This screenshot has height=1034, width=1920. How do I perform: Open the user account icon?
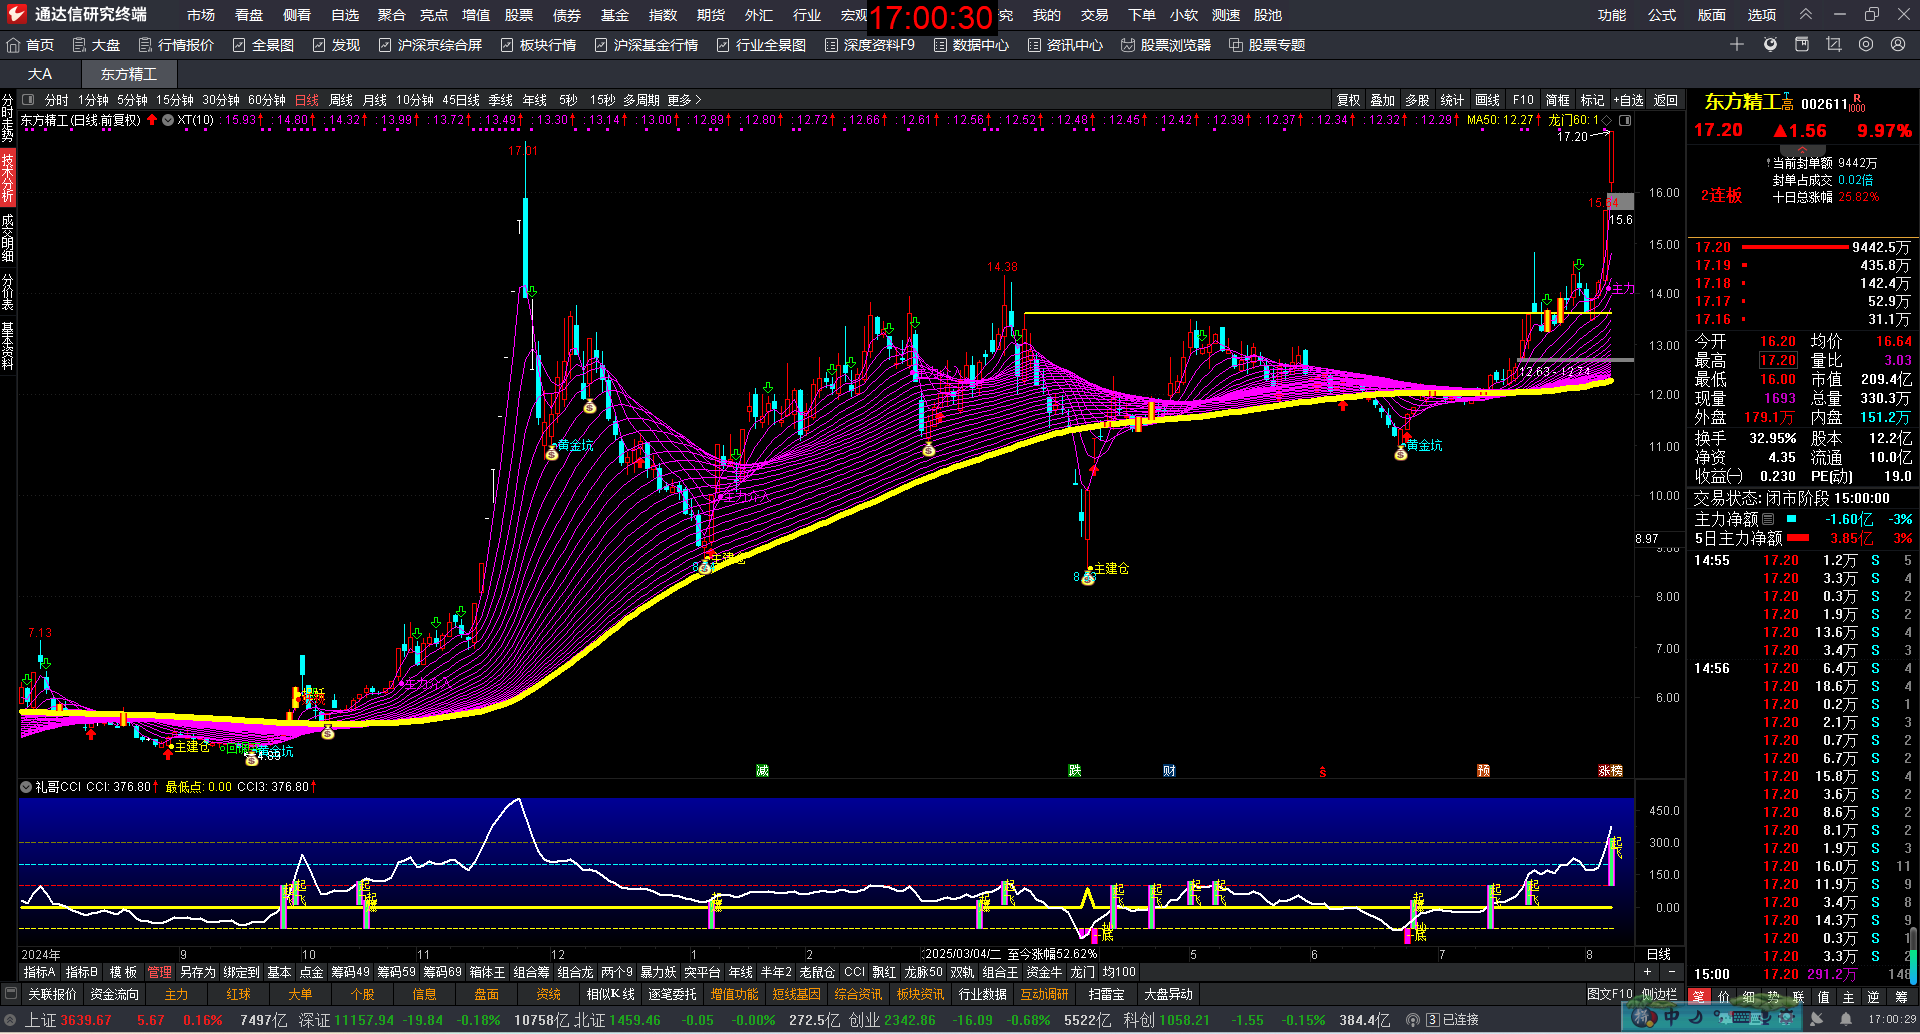[1898, 44]
